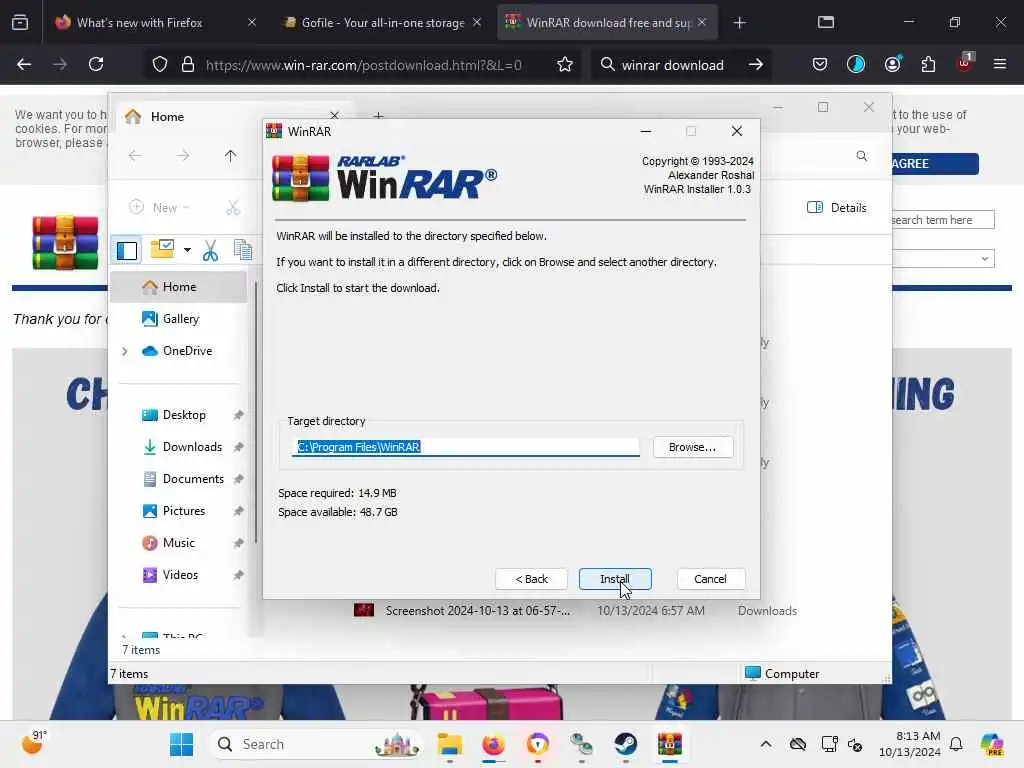Open the pinned Documents folder

click(x=193, y=479)
